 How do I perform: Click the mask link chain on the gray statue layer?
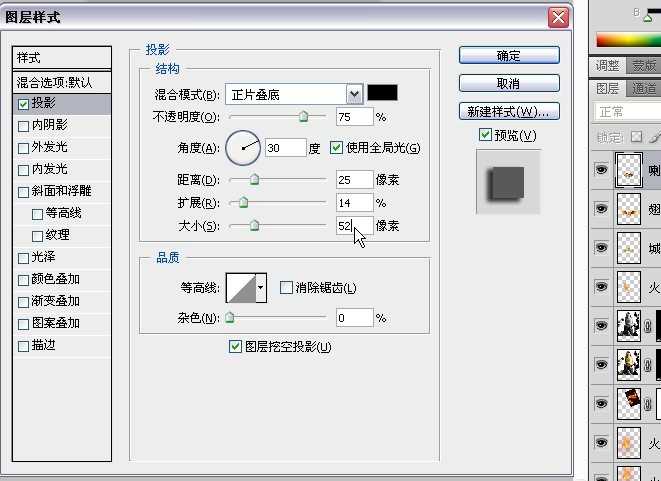[648, 326]
